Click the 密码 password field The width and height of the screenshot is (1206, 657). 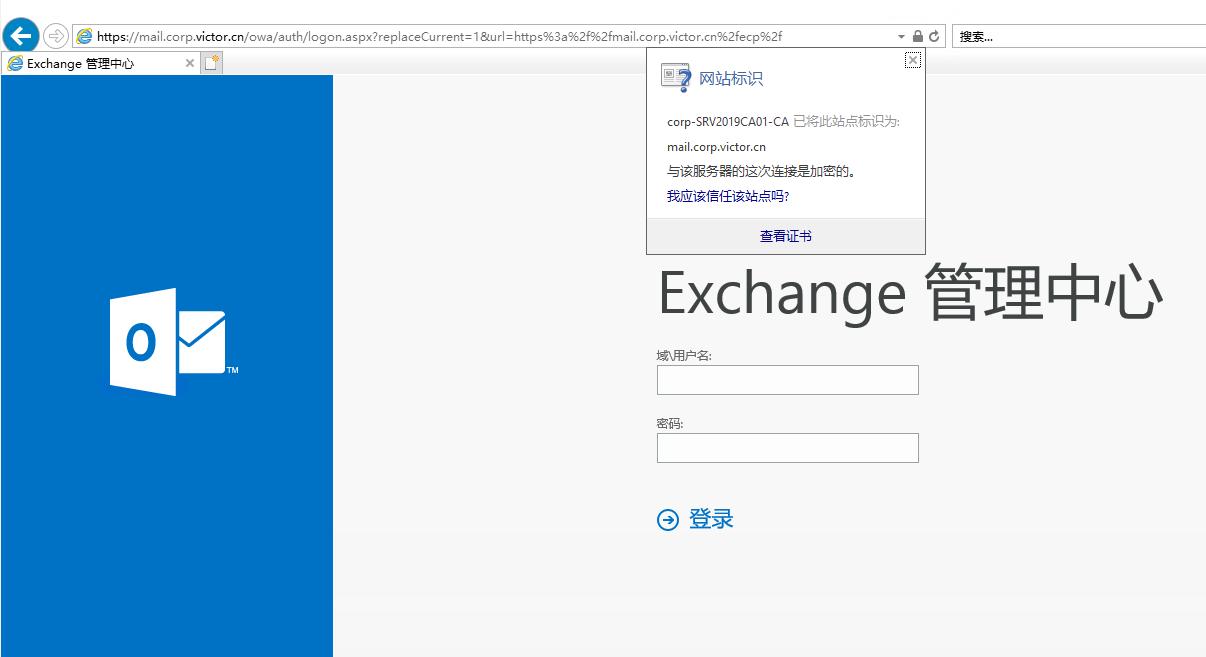(x=786, y=448)
